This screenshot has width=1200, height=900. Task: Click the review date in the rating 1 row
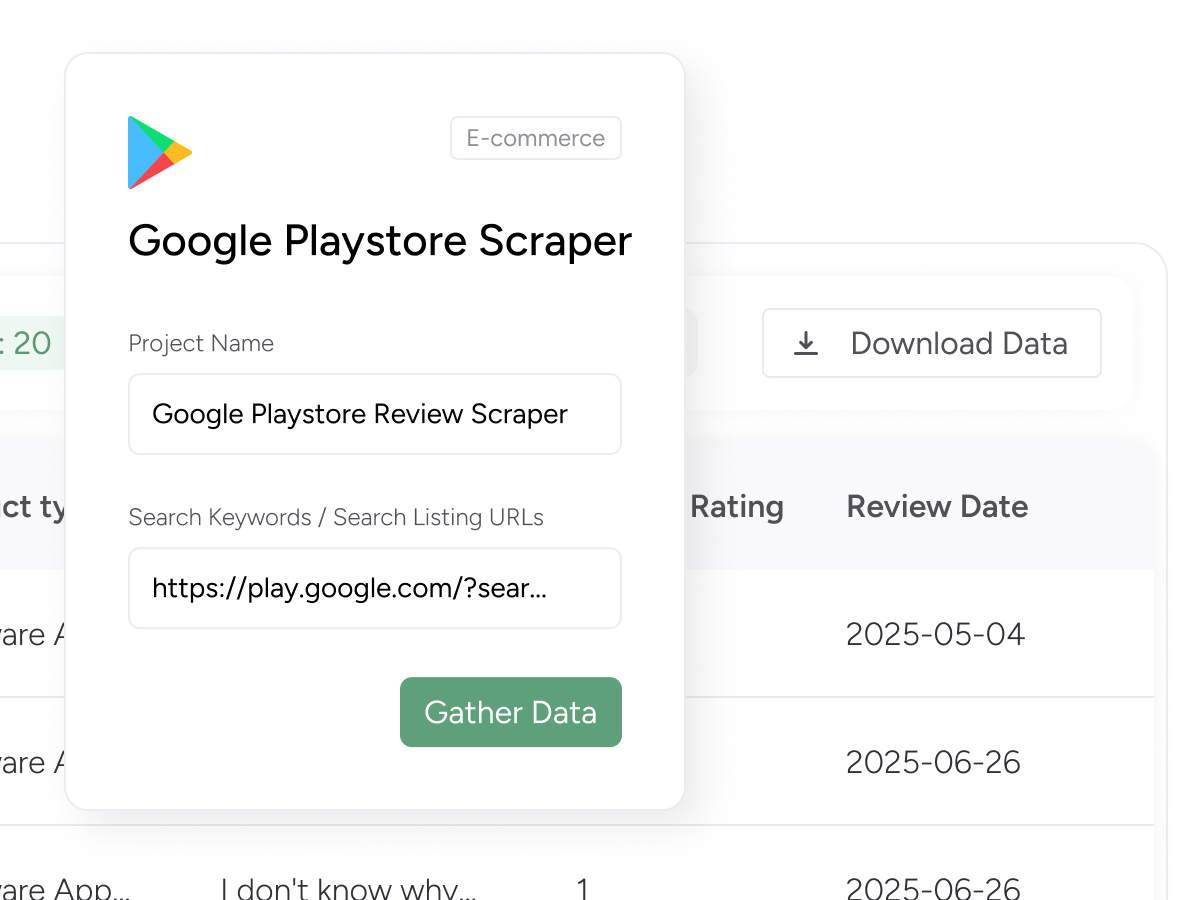click(x=933, y=886)
